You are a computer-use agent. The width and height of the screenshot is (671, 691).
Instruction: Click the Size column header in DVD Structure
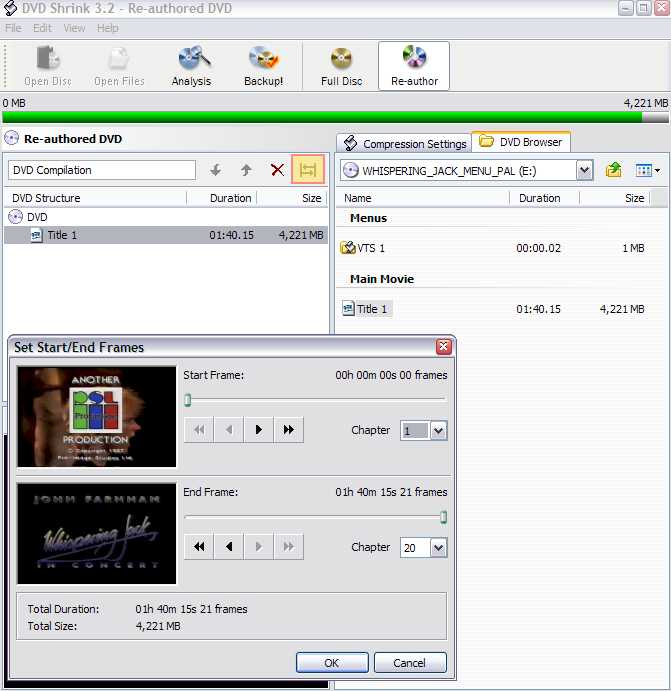pyautogui.click(x=293, y=198)
